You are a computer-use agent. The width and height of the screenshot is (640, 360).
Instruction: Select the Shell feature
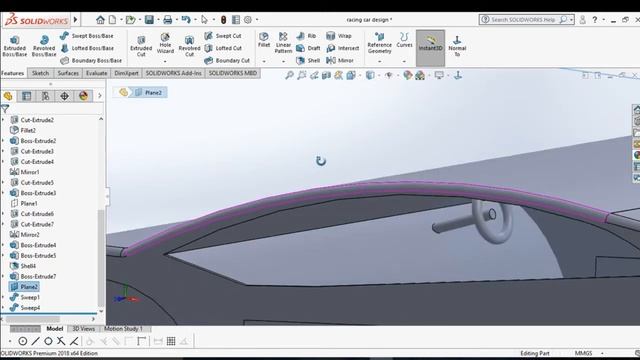pos(308,60)
